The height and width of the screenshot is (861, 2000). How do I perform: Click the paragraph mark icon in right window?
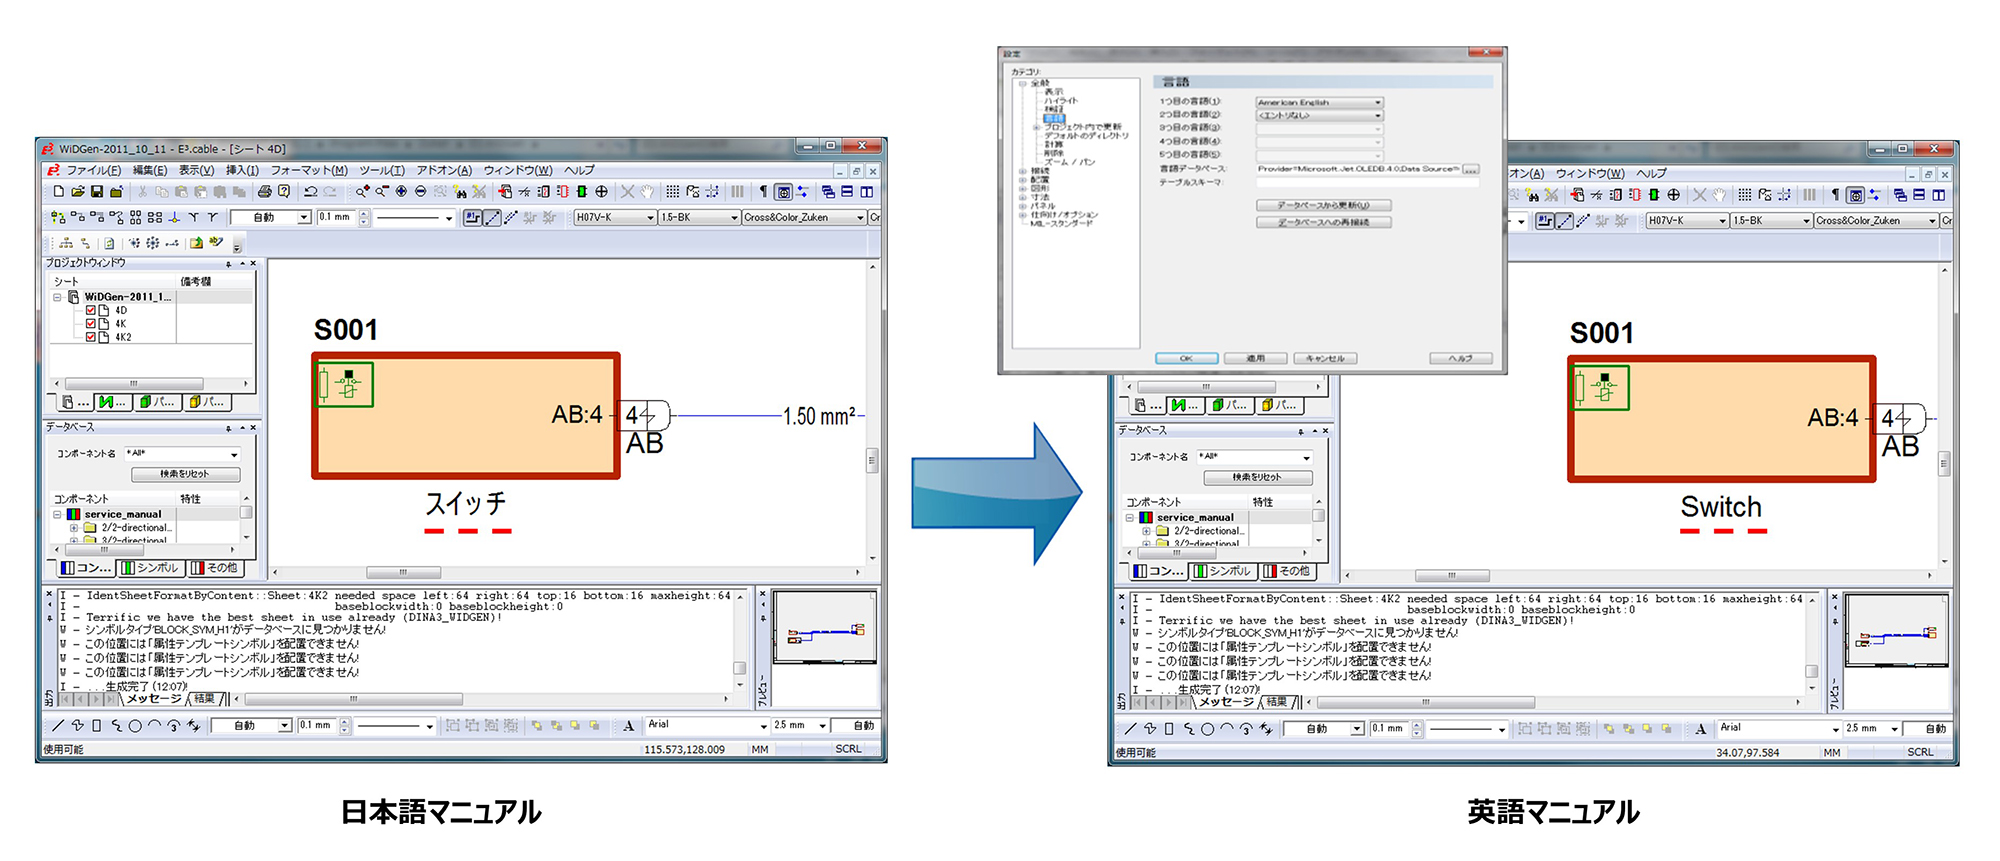1835,195
